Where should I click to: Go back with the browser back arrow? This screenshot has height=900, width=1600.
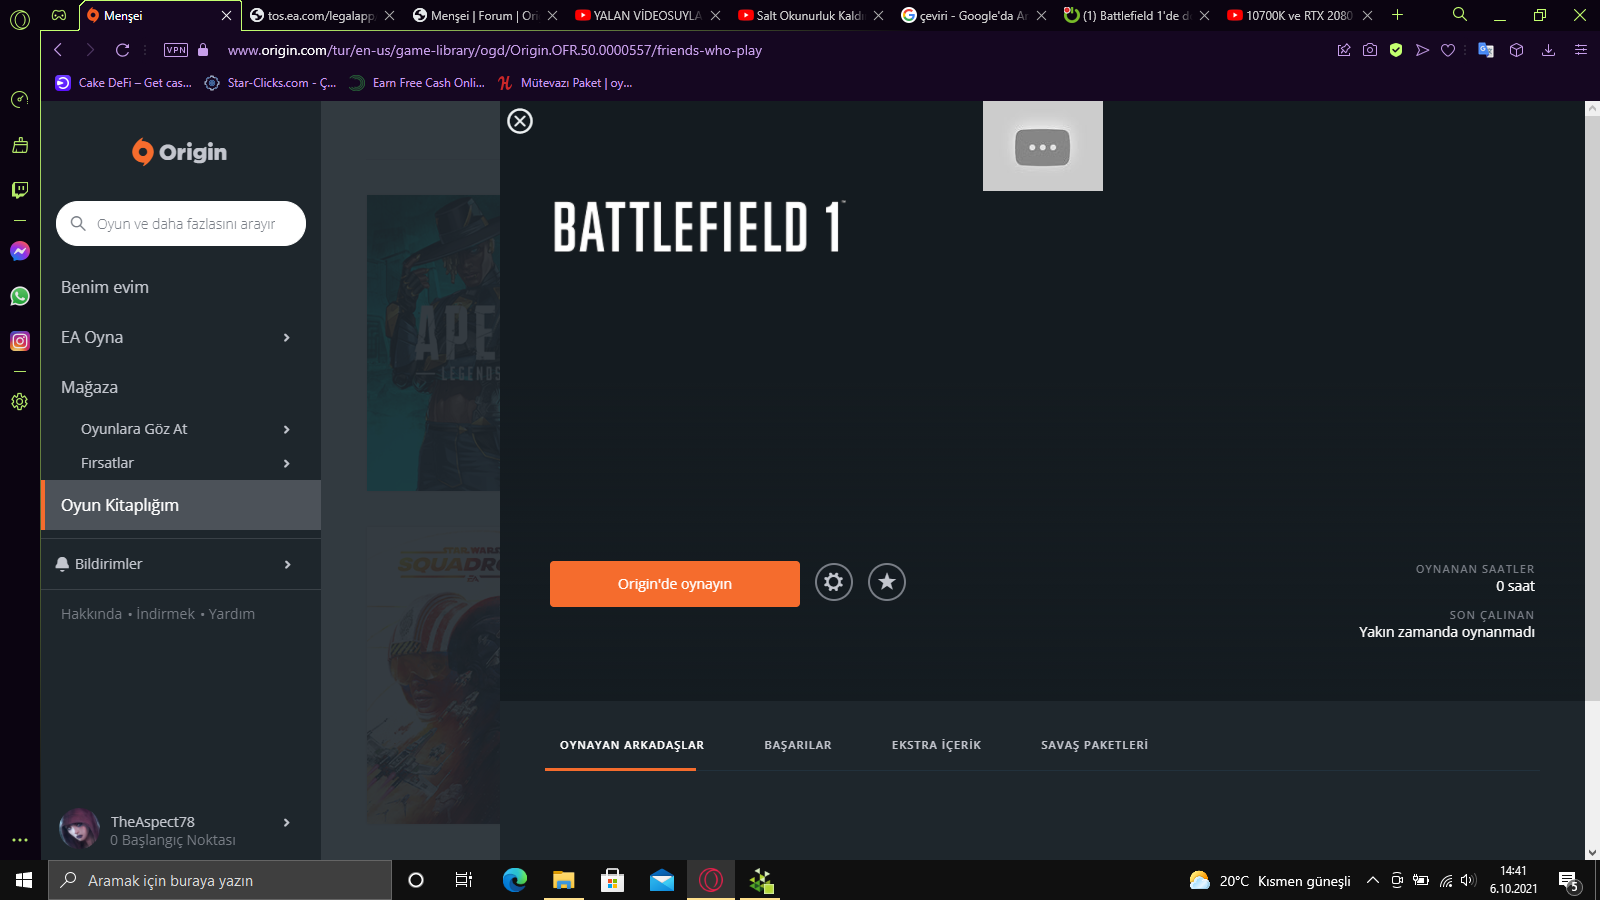[x=58, y=50]
